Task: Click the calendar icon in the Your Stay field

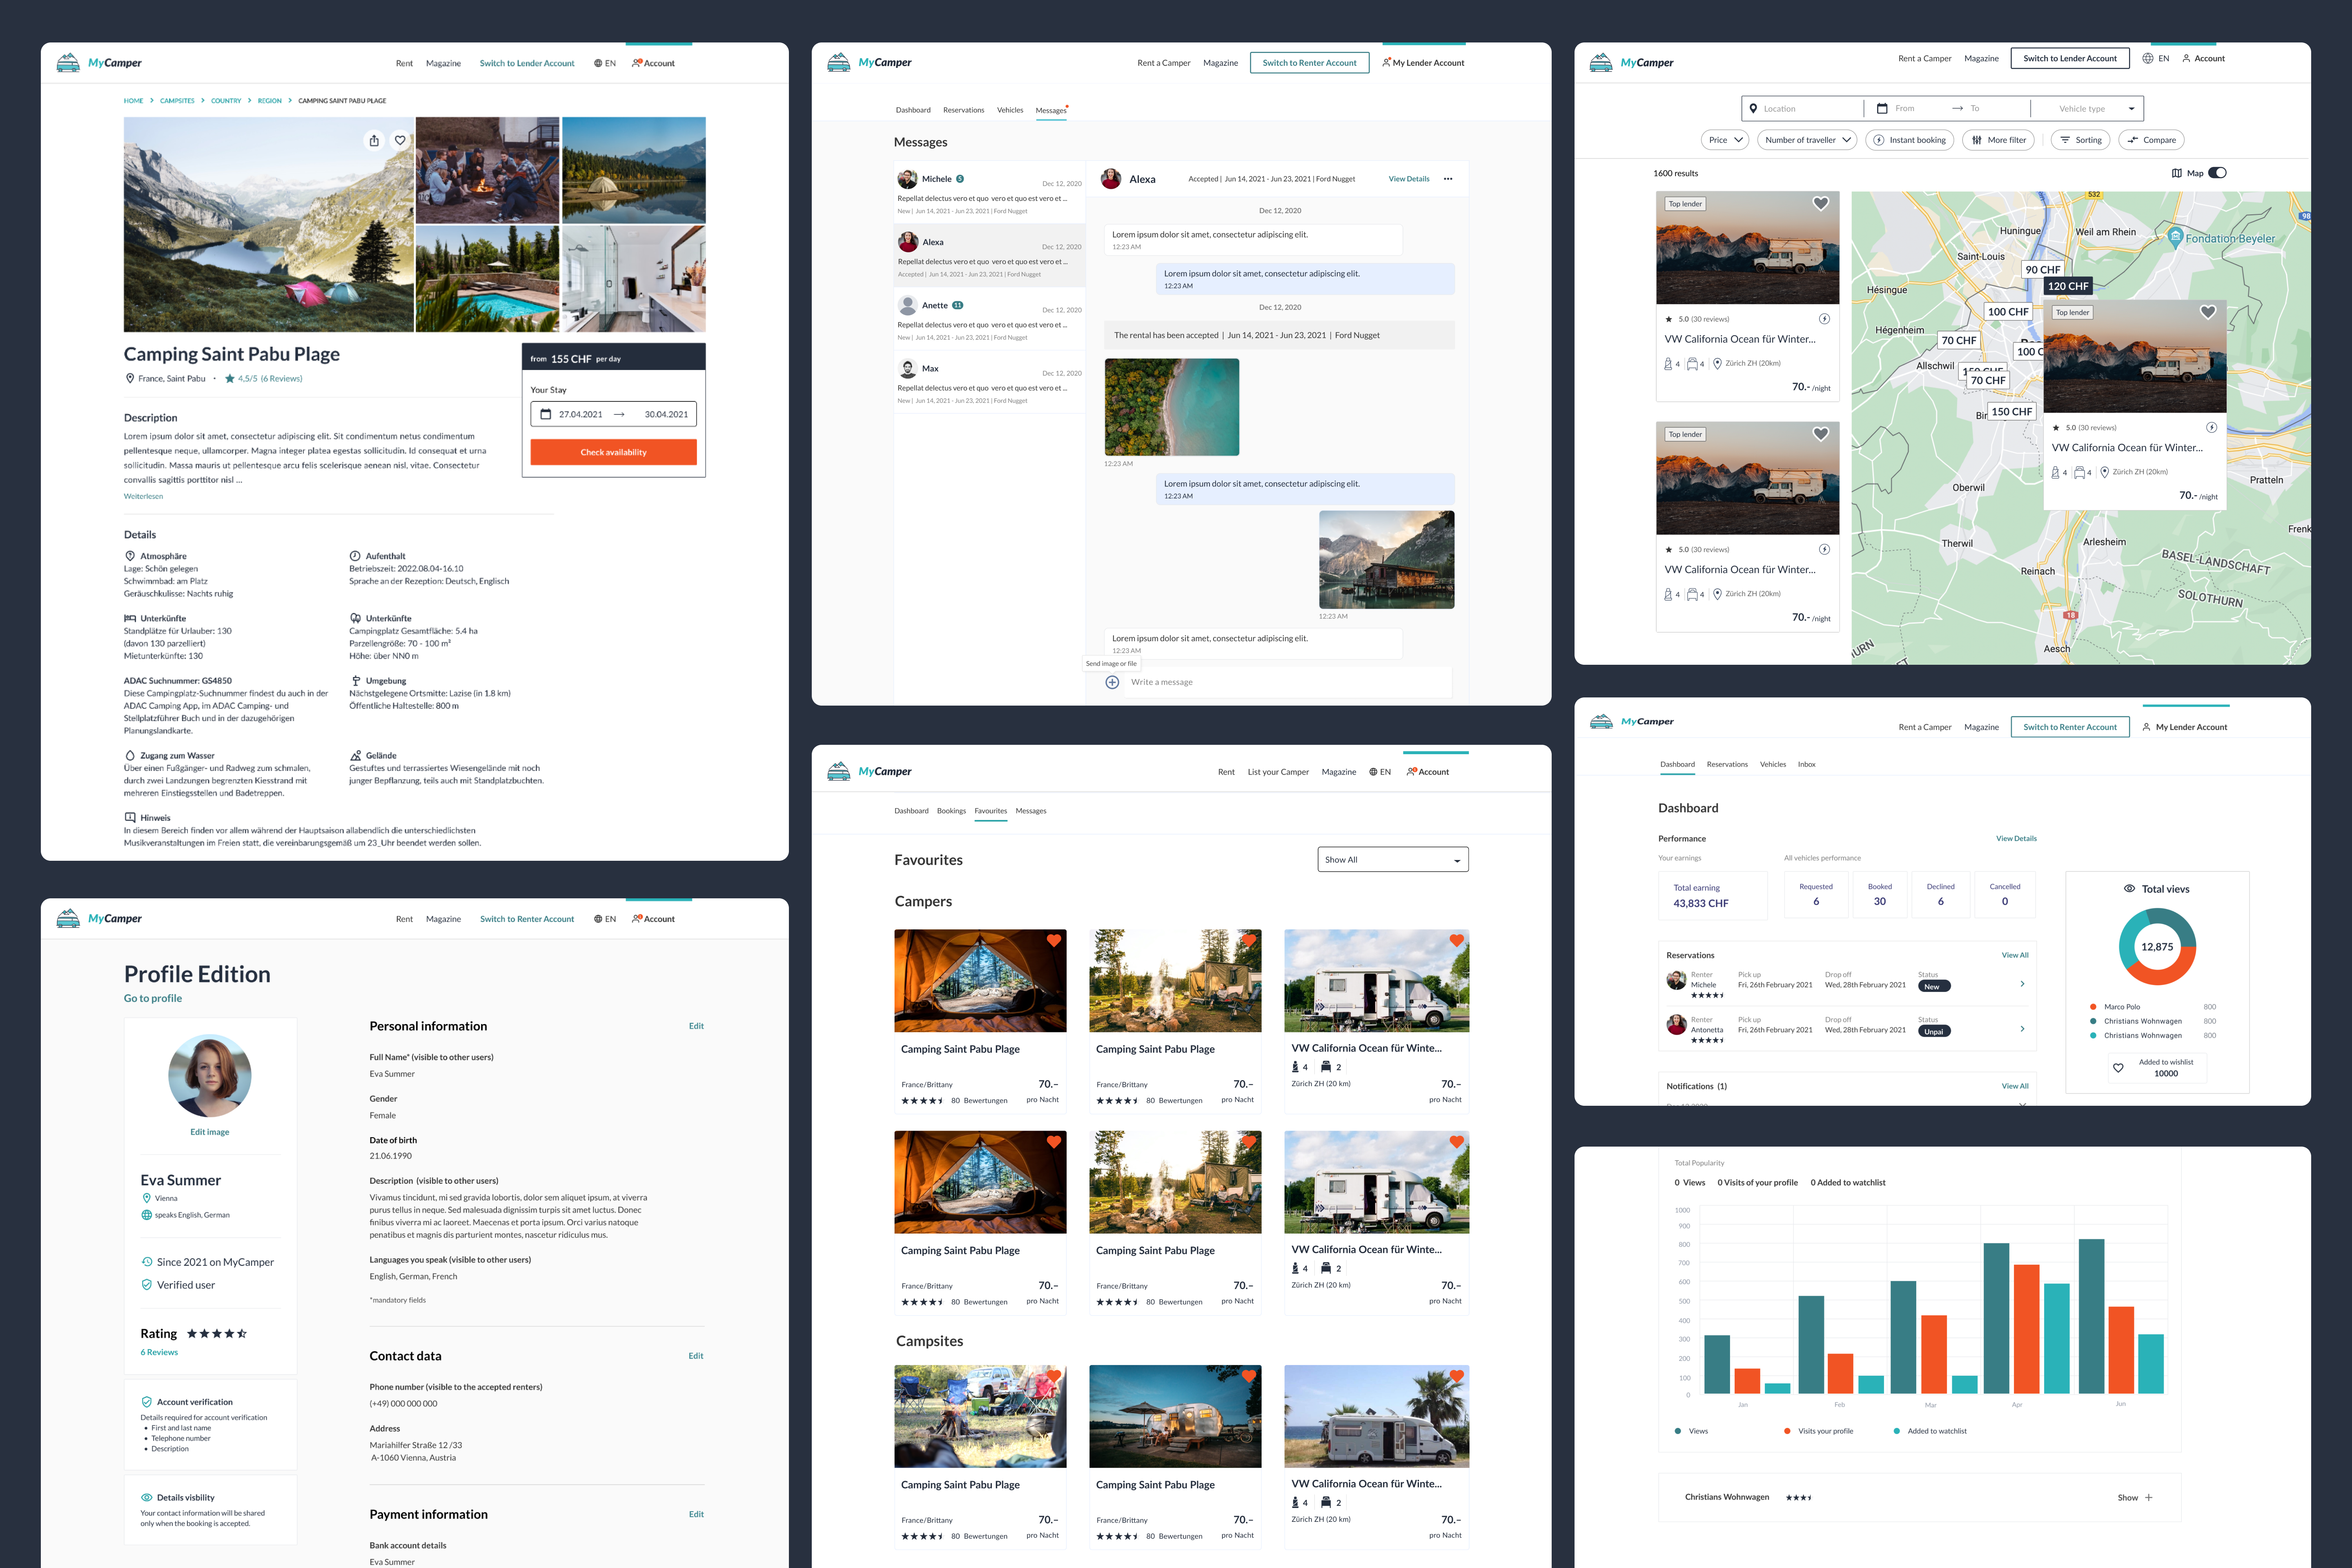Action: [545, 414]
